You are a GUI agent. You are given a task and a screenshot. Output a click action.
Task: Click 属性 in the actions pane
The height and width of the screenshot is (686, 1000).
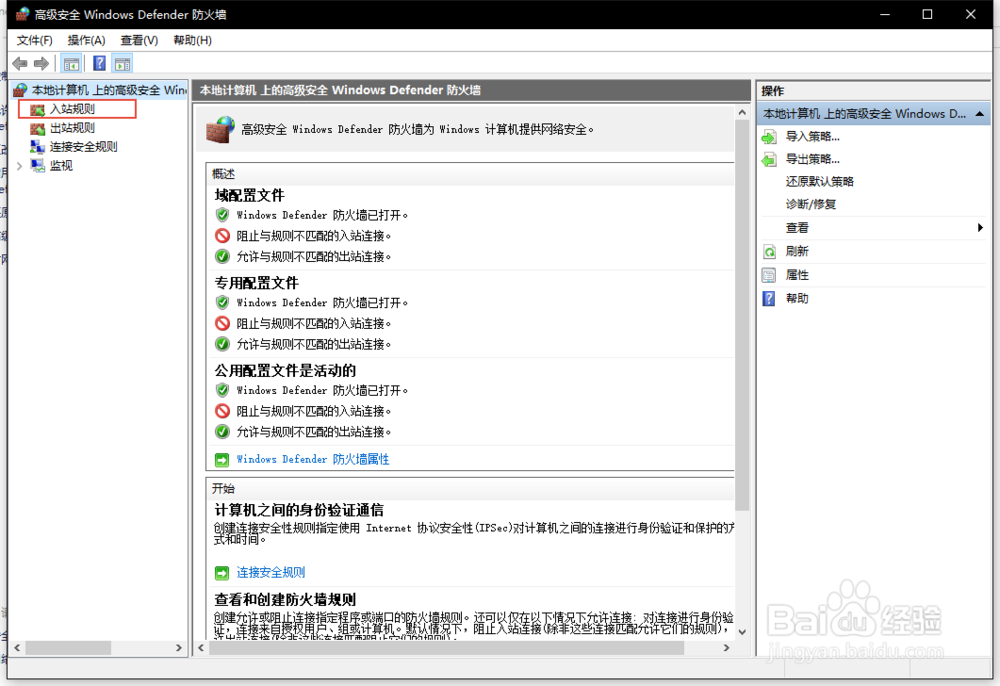point(797,275)
